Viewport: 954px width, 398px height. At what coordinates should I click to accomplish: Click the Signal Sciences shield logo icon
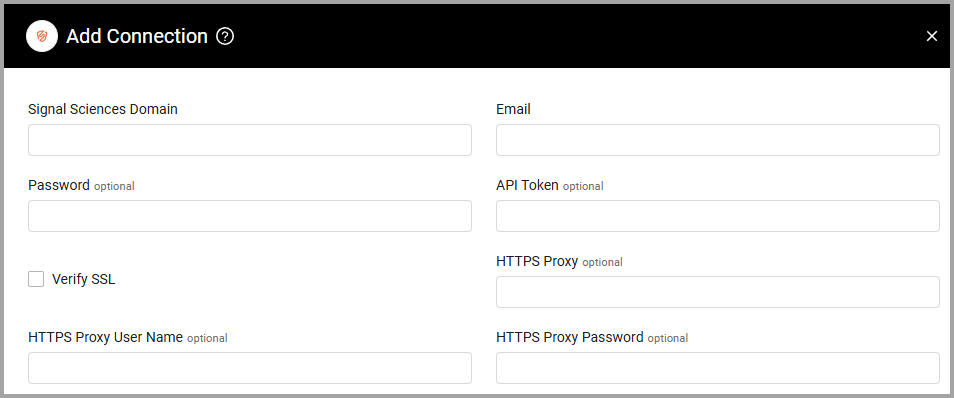tap(41, 37)
